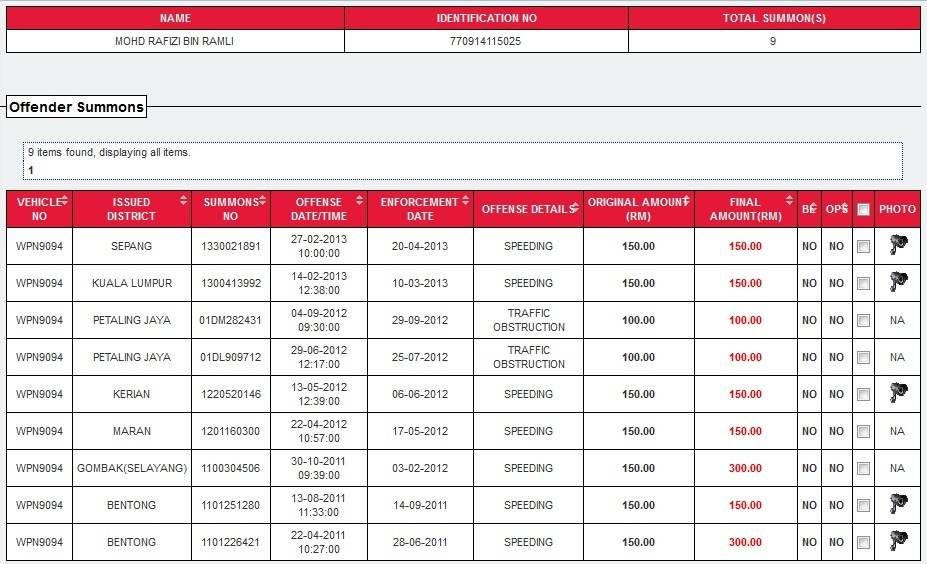Click the Offender Summons section title
Image resolution: width=927 pixels, height=564 pixels.
(x=76, y=107)
